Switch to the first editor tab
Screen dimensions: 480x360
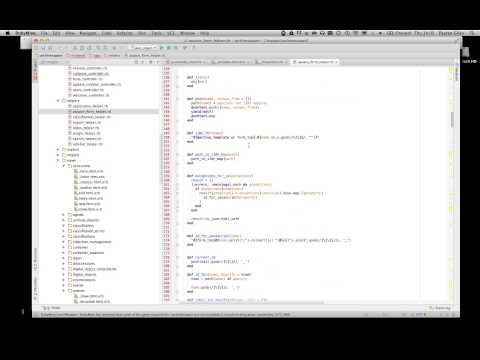(187, 62)
